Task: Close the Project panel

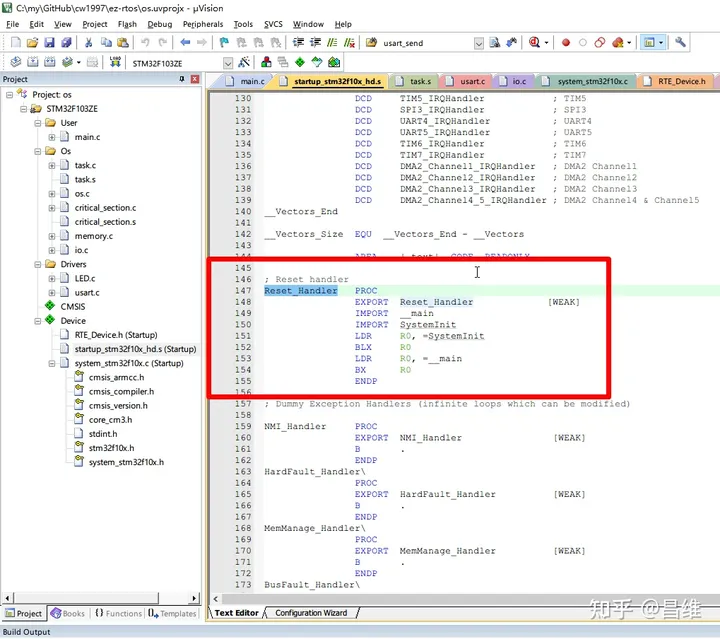Action: (195, 79)
